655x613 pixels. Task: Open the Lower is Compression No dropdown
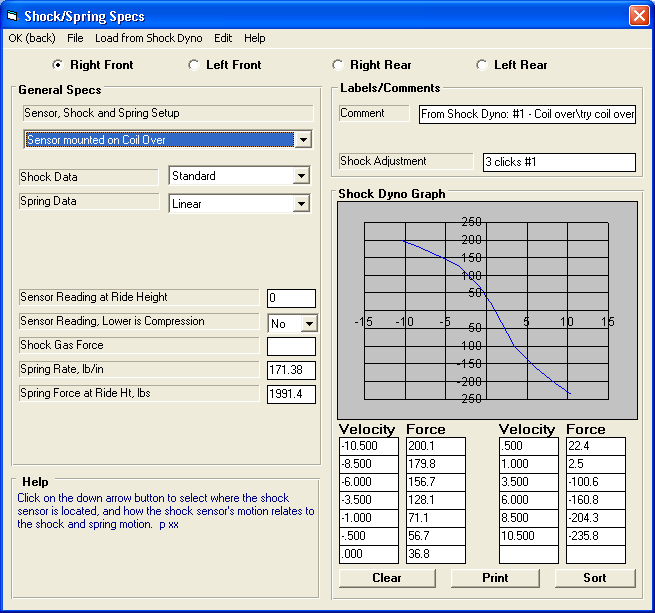[x=309, y=323]
